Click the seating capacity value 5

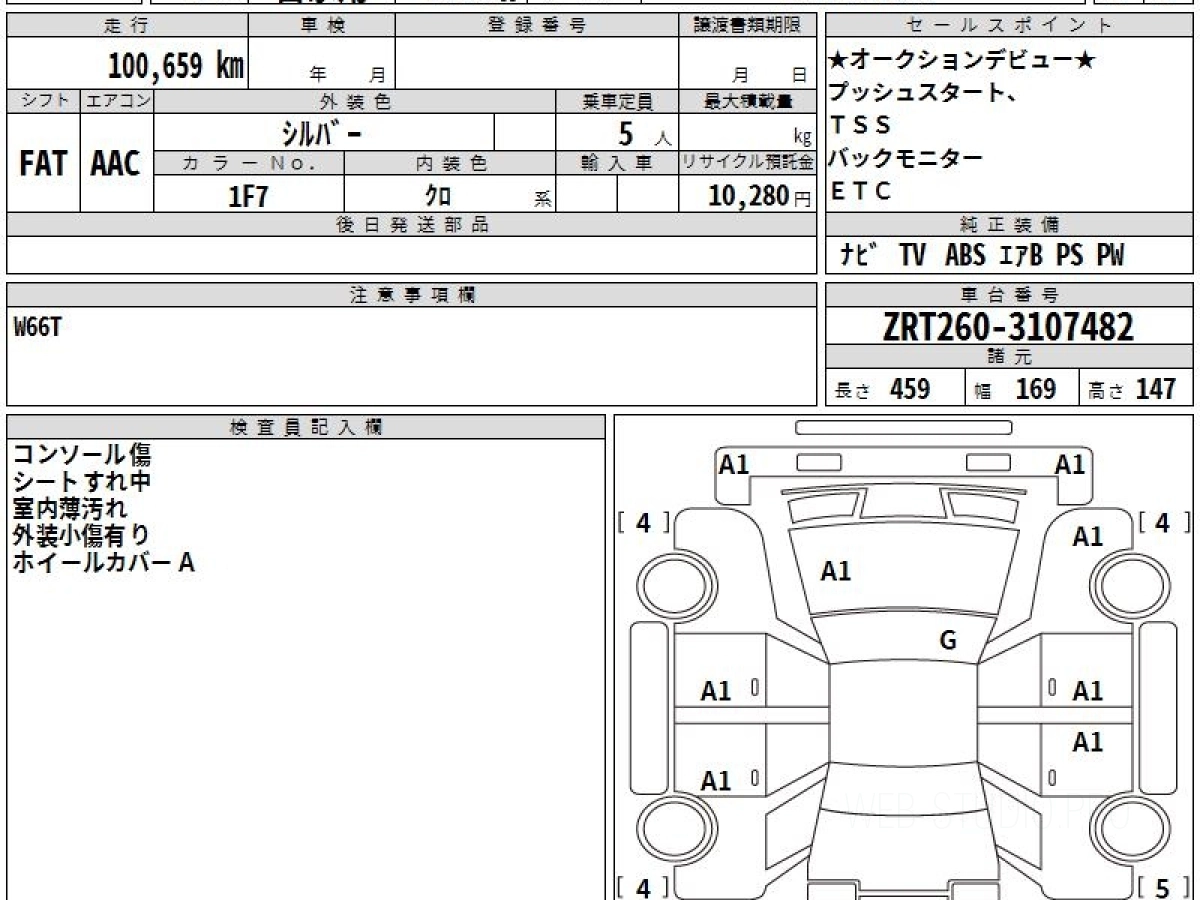pos(627,133)
